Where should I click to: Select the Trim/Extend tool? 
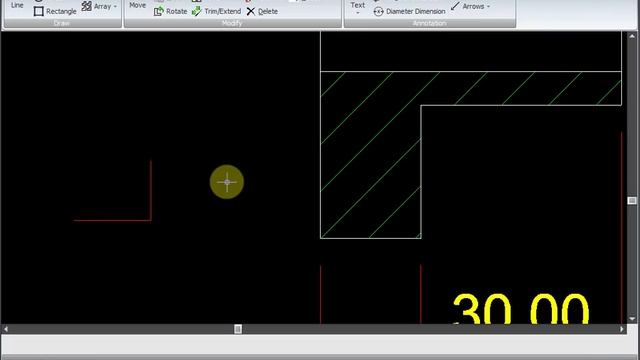(x=216, y=11)
